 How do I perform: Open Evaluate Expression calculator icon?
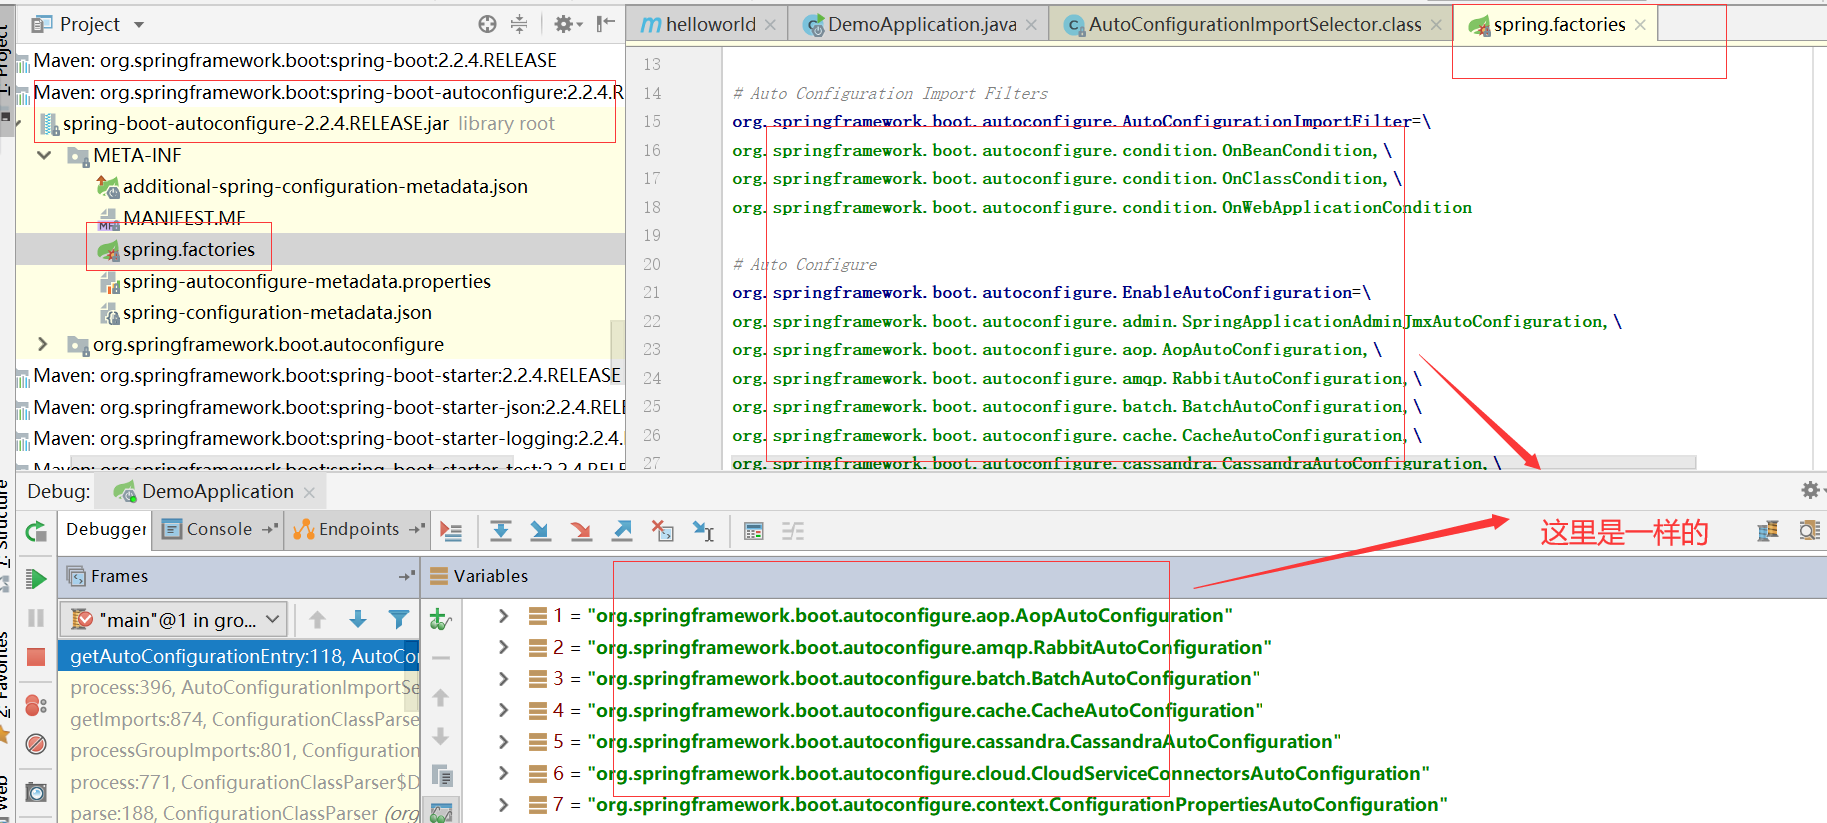coord(754,531)
